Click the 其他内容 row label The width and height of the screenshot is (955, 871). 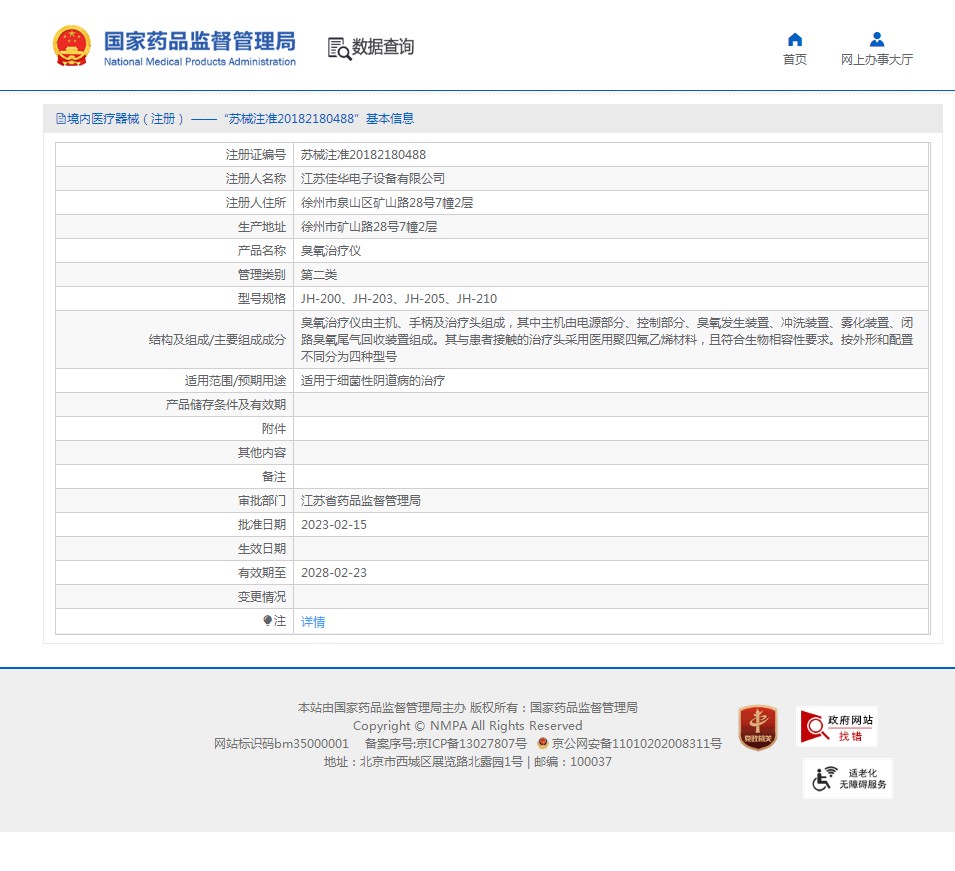coord(262,453)
